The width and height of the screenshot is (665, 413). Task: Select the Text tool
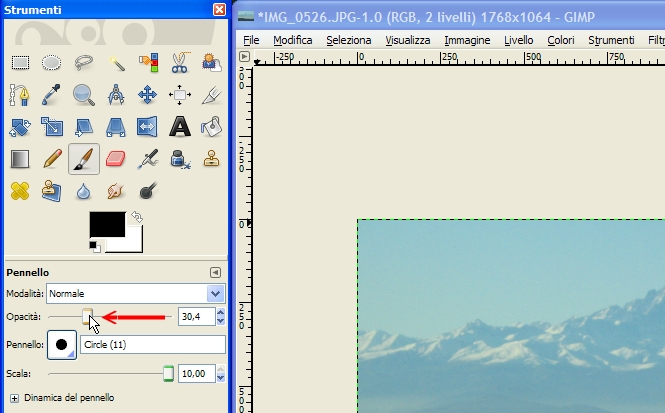pos(180,127)
